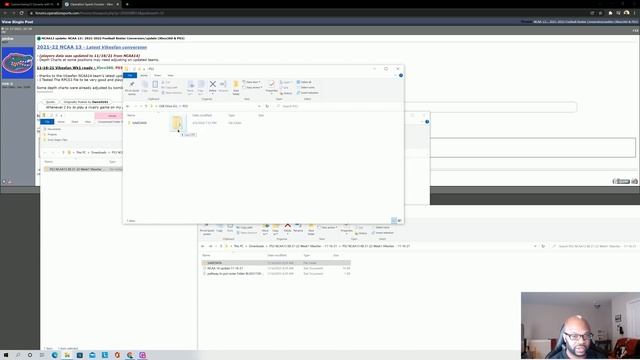Expand the New item dropdown in PS3 ribbon
The image size is (640, 360).
coord(252,82)
